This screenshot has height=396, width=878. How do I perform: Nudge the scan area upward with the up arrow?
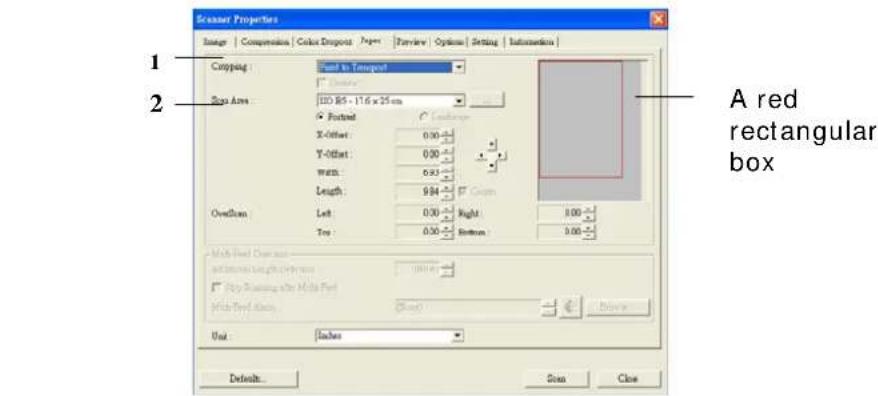click(x=492, y=145)
